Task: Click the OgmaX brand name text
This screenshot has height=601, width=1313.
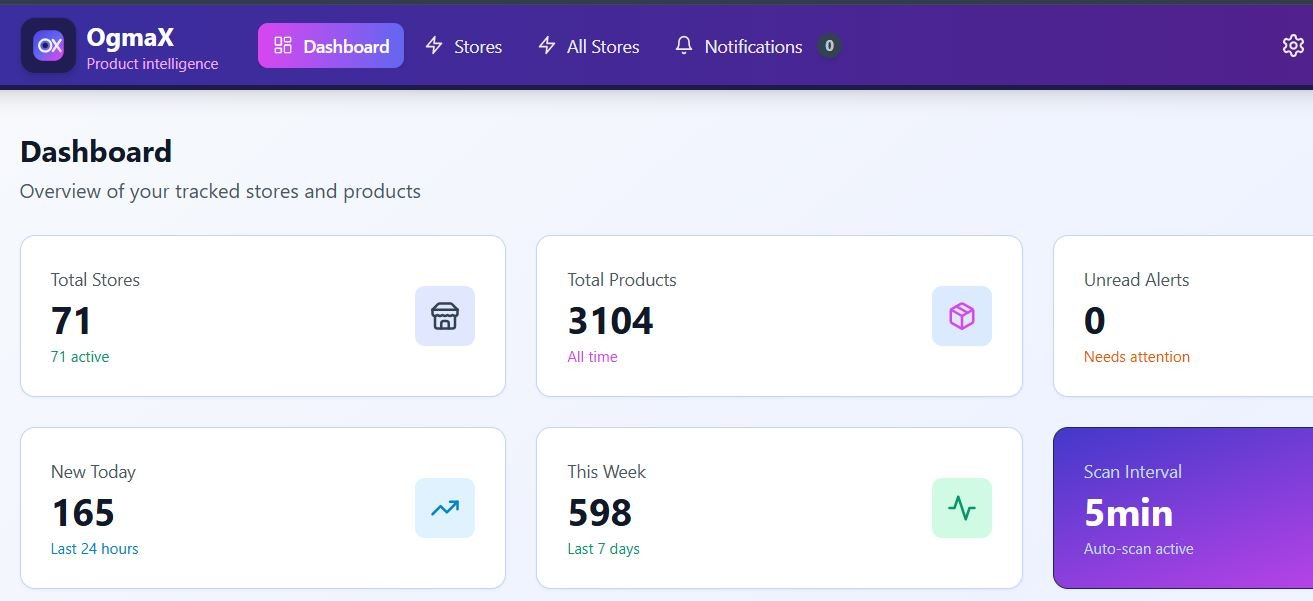Action: 130,37
